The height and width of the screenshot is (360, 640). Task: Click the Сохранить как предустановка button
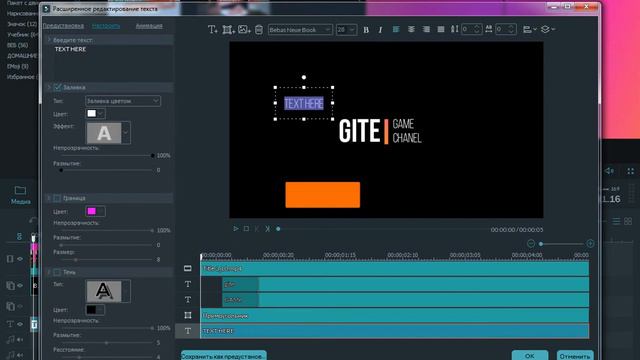[x=224, y=356]
